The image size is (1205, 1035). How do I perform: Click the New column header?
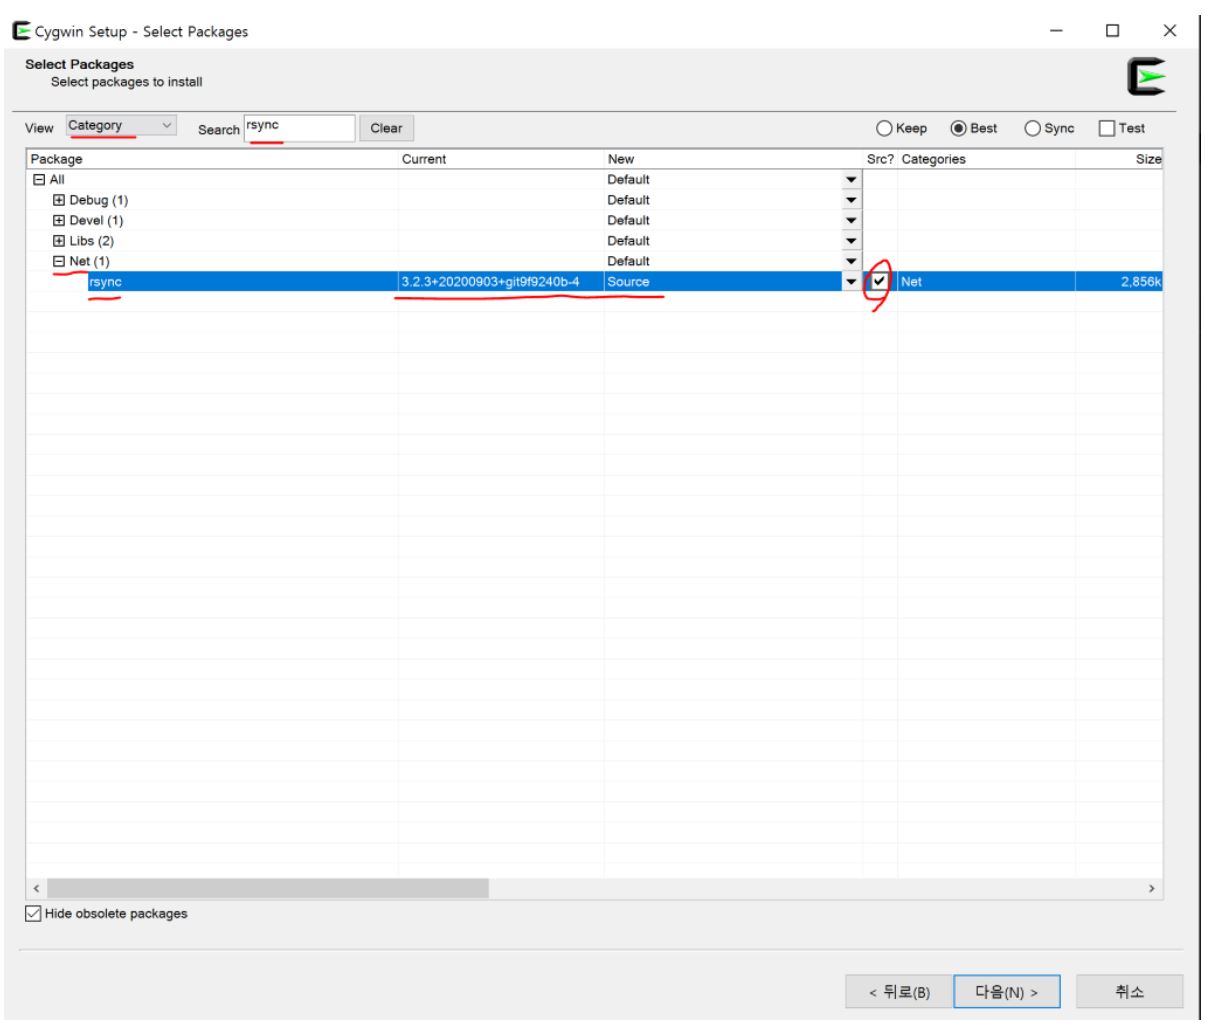[733, 159]
